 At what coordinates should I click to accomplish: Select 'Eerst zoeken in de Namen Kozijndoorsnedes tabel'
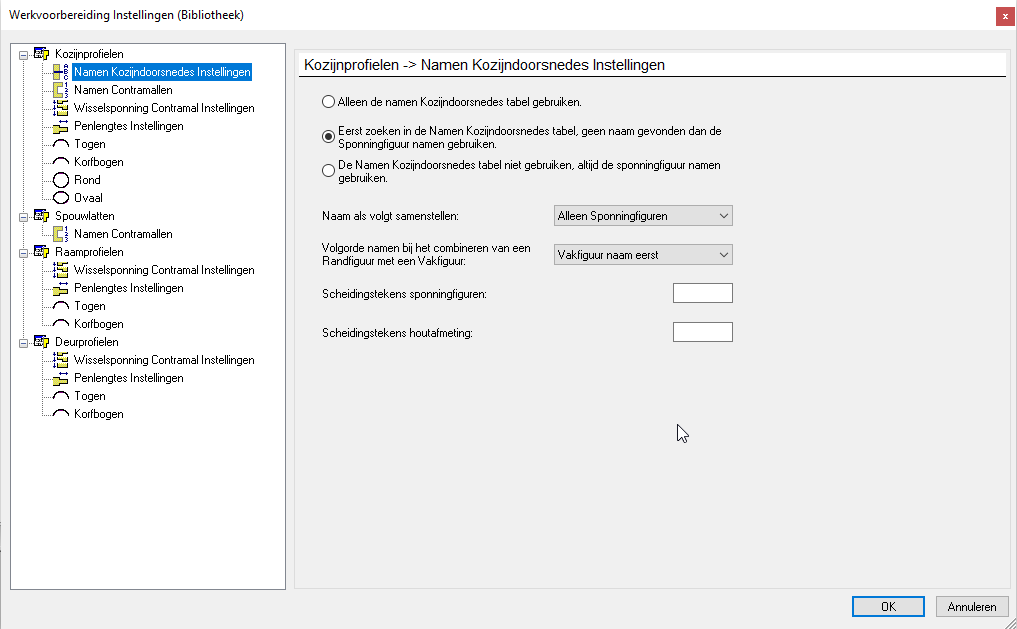pyautogui.click(x=327, y=137)
